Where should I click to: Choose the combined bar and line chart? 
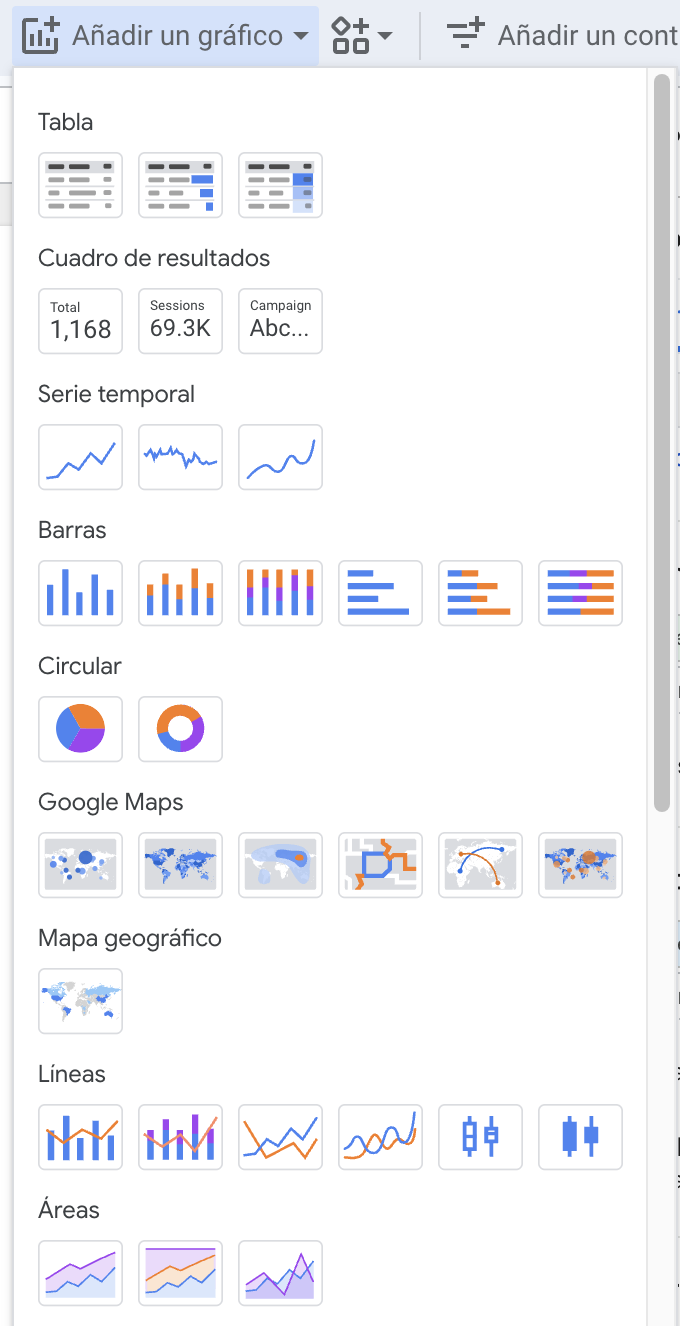pyautogui.click(x=80, y=1137)
